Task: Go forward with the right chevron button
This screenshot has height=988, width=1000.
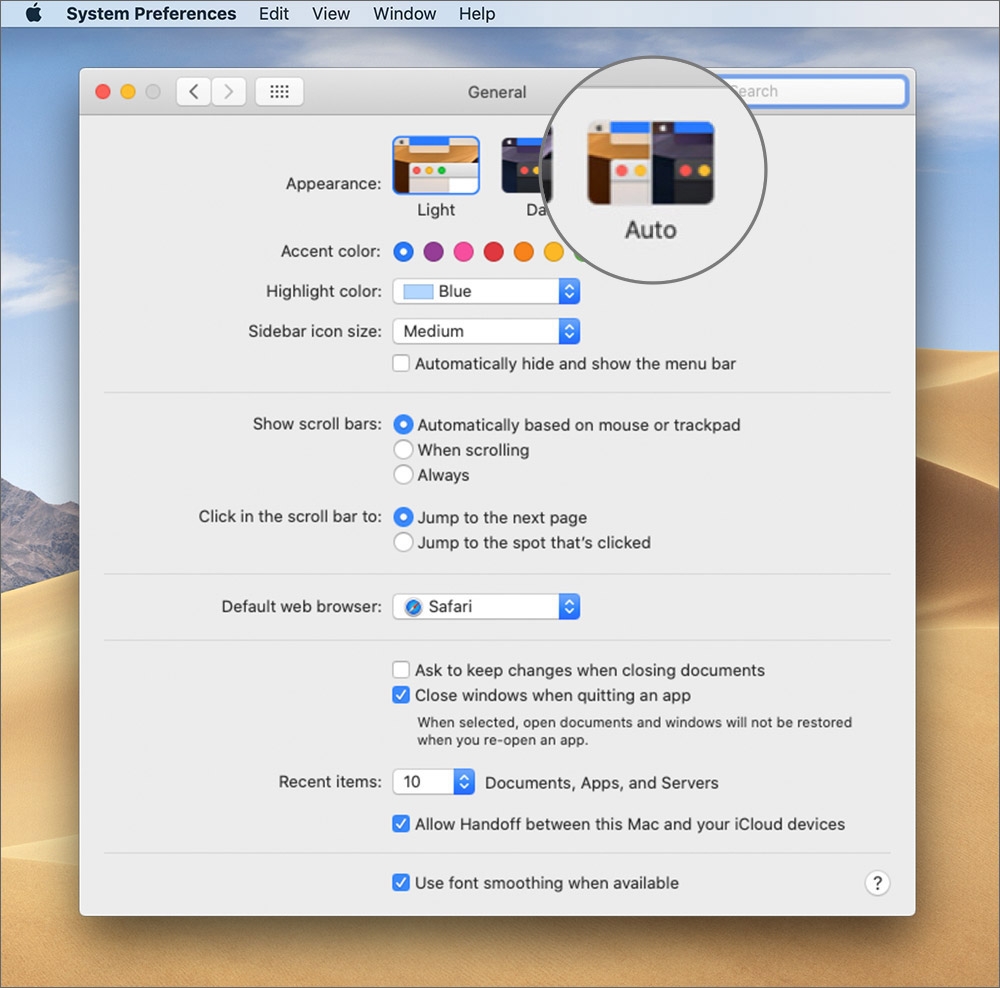Action: [x=228, y=92]
